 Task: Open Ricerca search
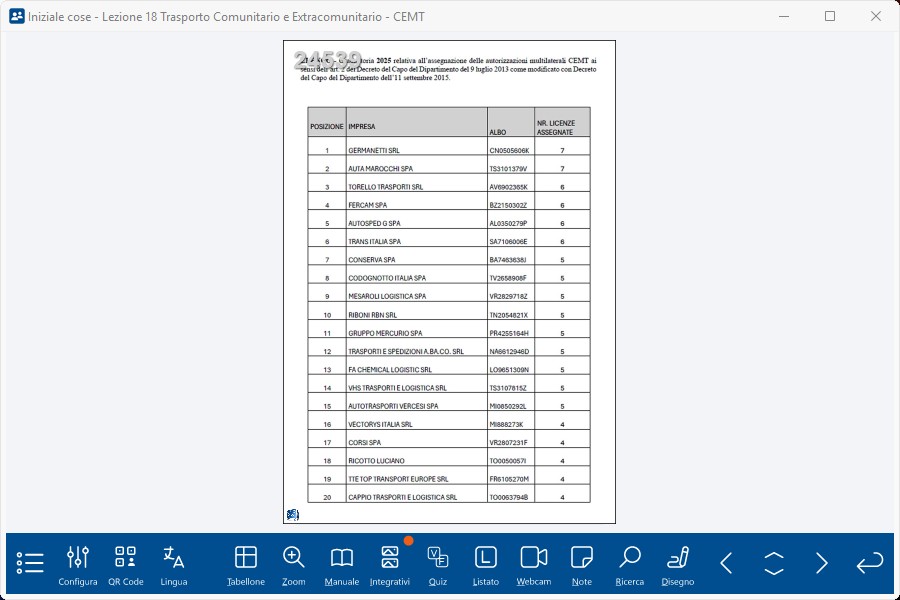630,565
